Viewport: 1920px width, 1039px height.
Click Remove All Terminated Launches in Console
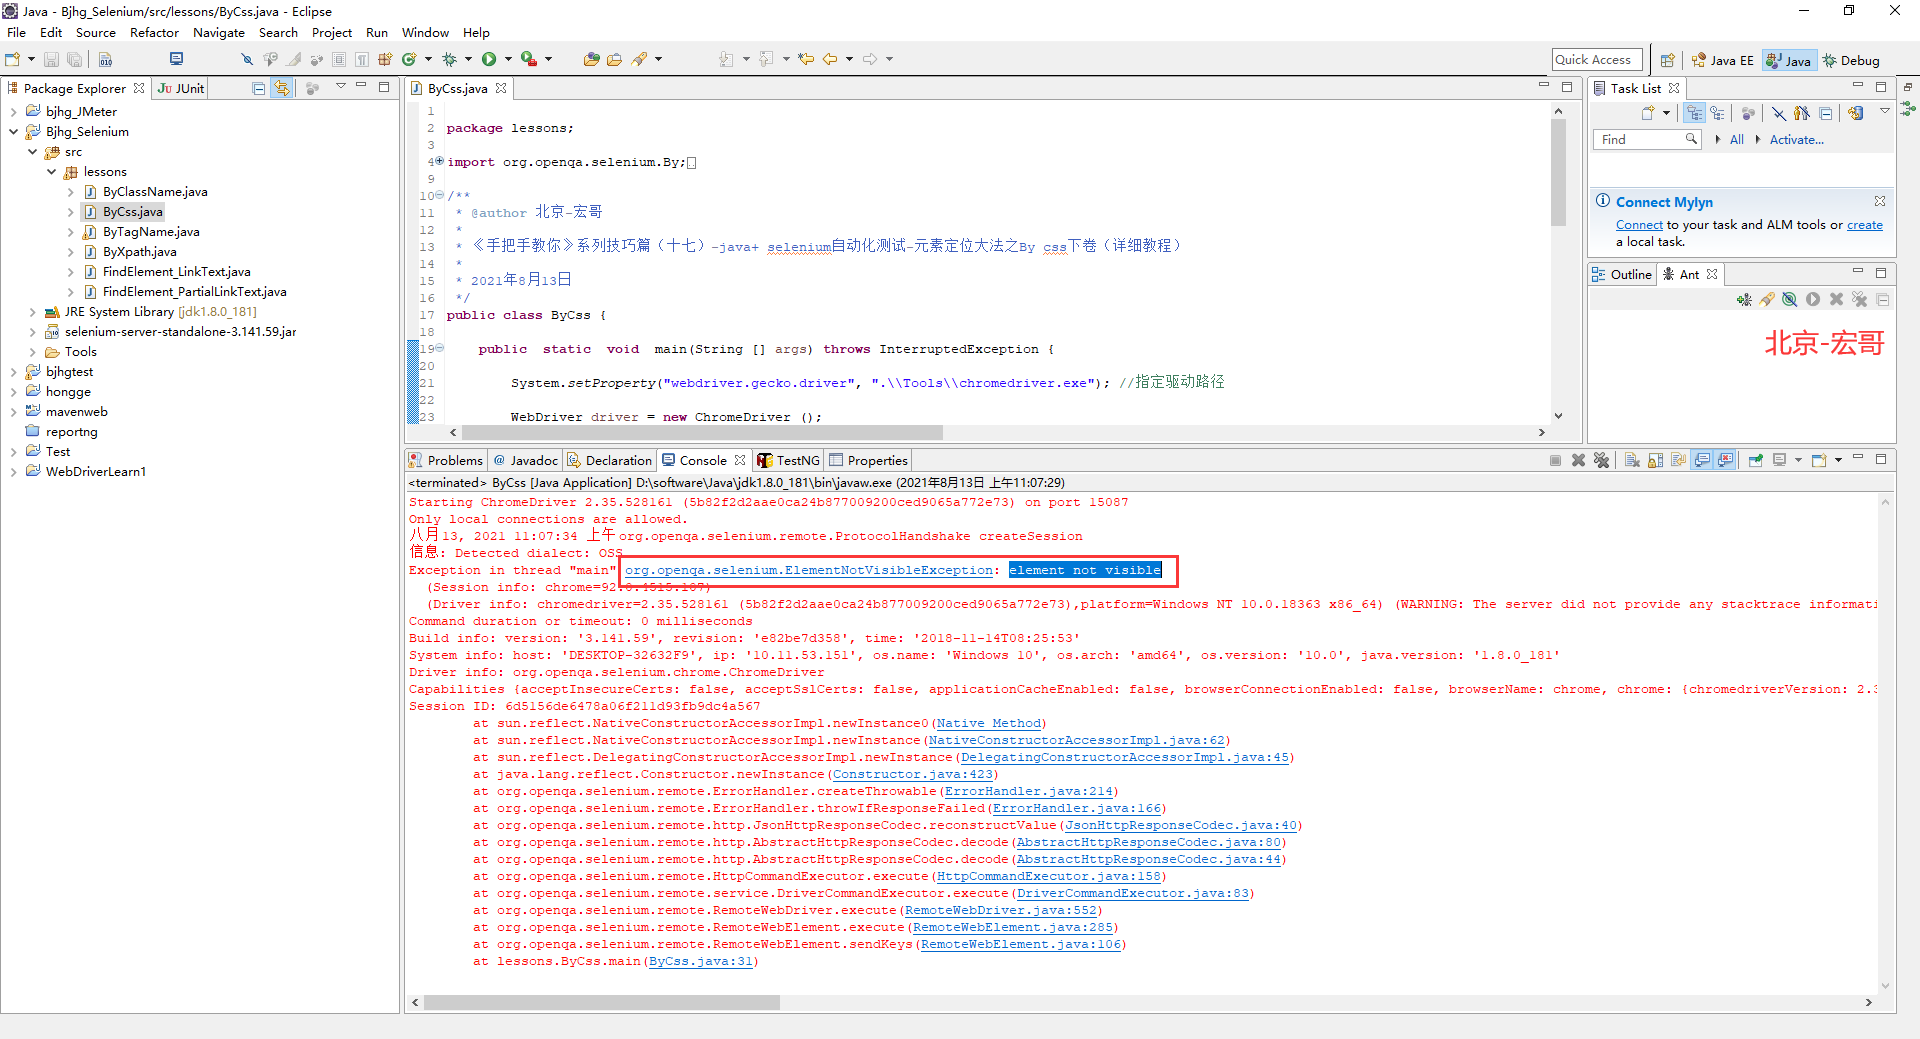tap(1602, 460)
